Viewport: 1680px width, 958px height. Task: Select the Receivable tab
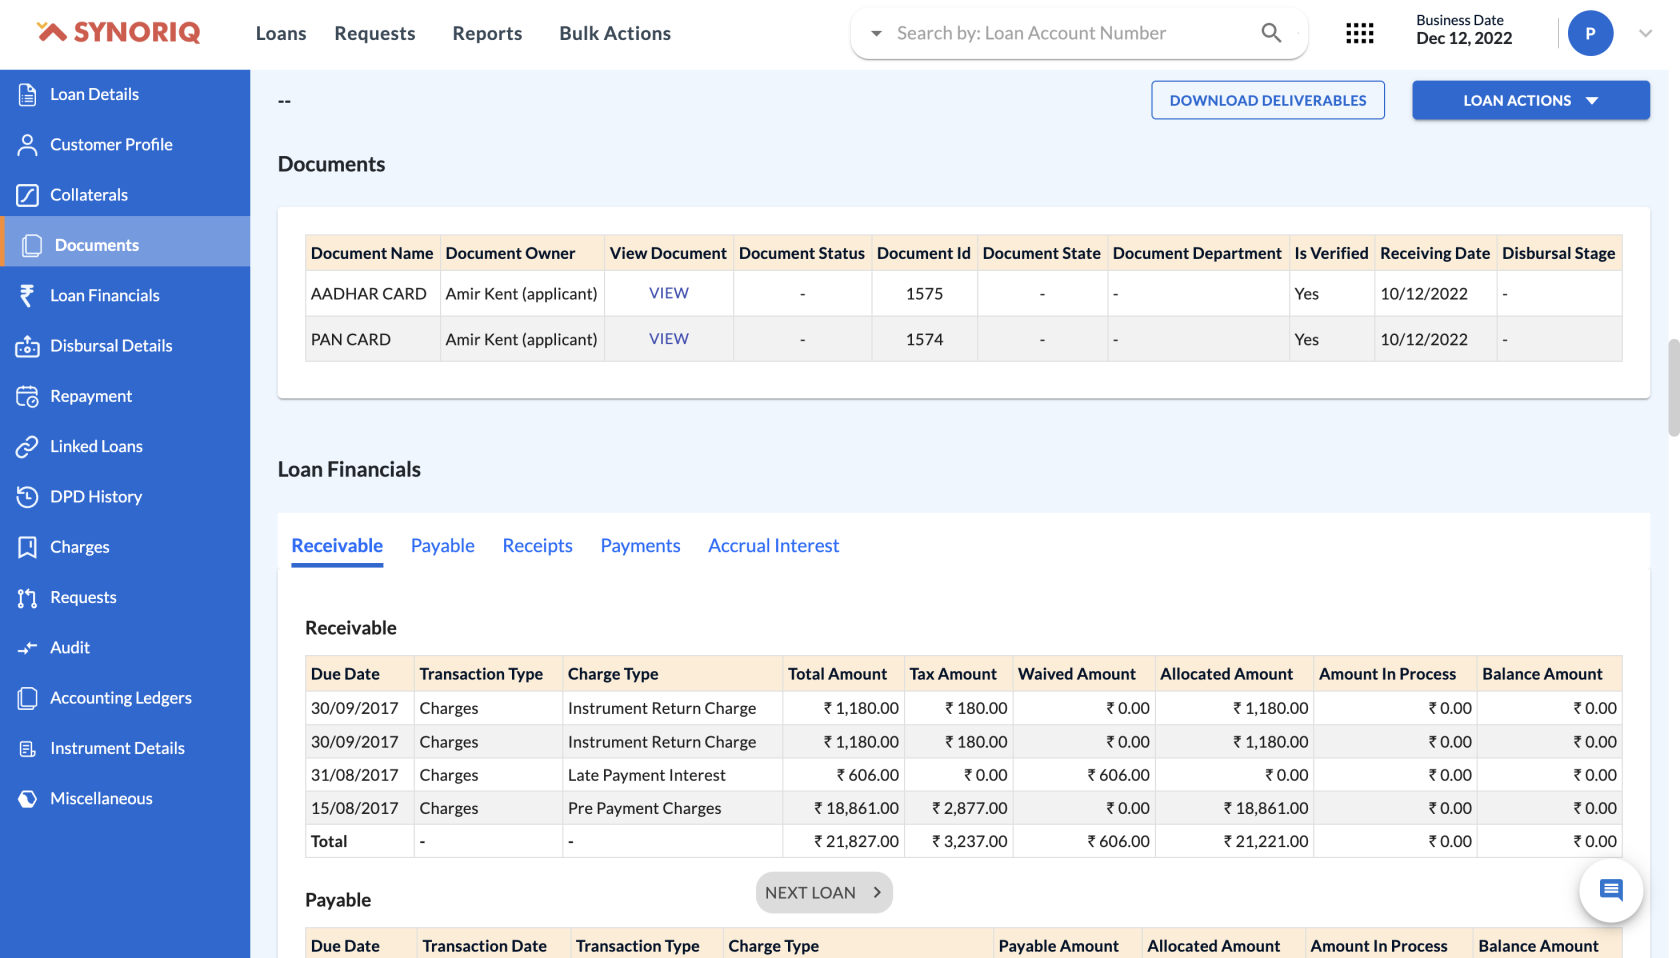[337, 546]
